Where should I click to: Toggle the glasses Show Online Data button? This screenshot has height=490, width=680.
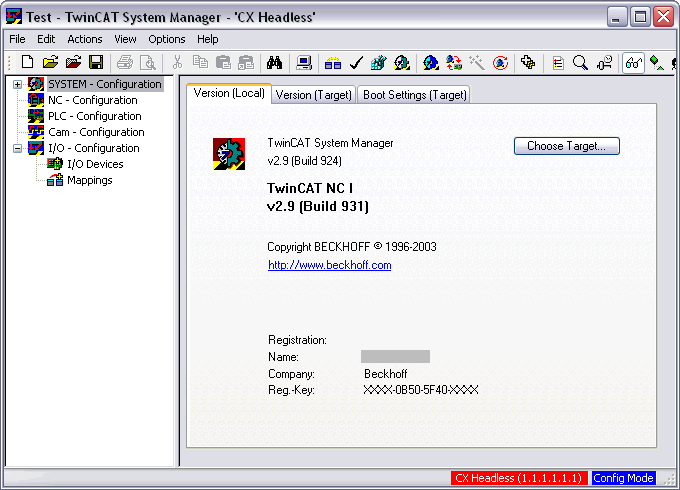click(x=633, y=63)
